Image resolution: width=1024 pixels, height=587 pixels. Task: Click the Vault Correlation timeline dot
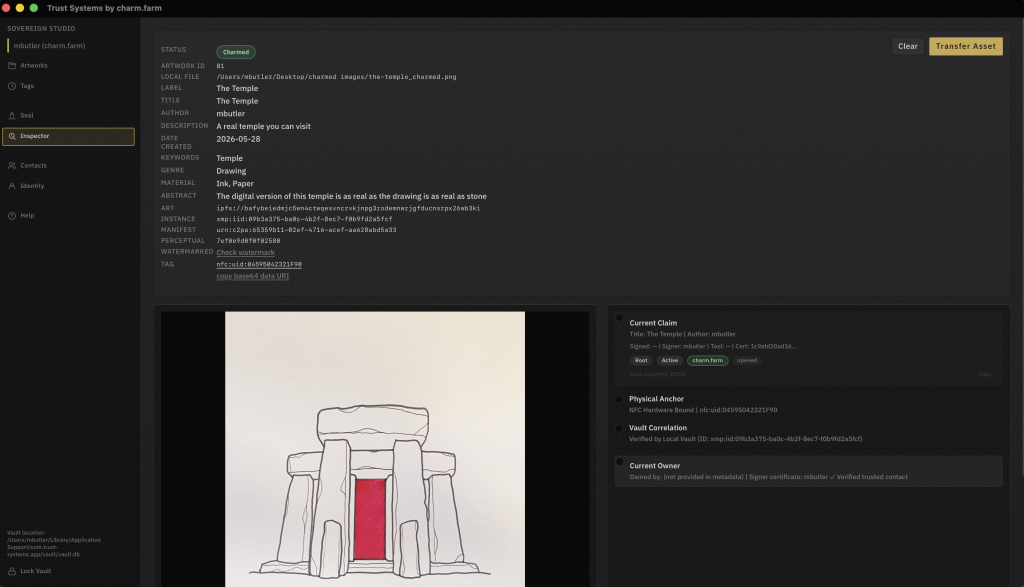619,428
